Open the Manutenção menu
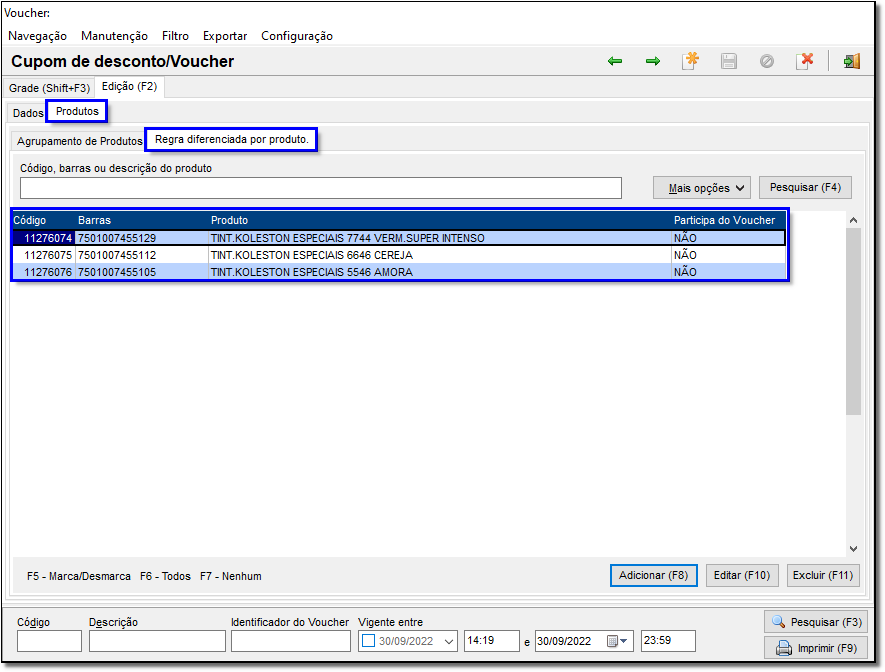 tap(114, 36)
